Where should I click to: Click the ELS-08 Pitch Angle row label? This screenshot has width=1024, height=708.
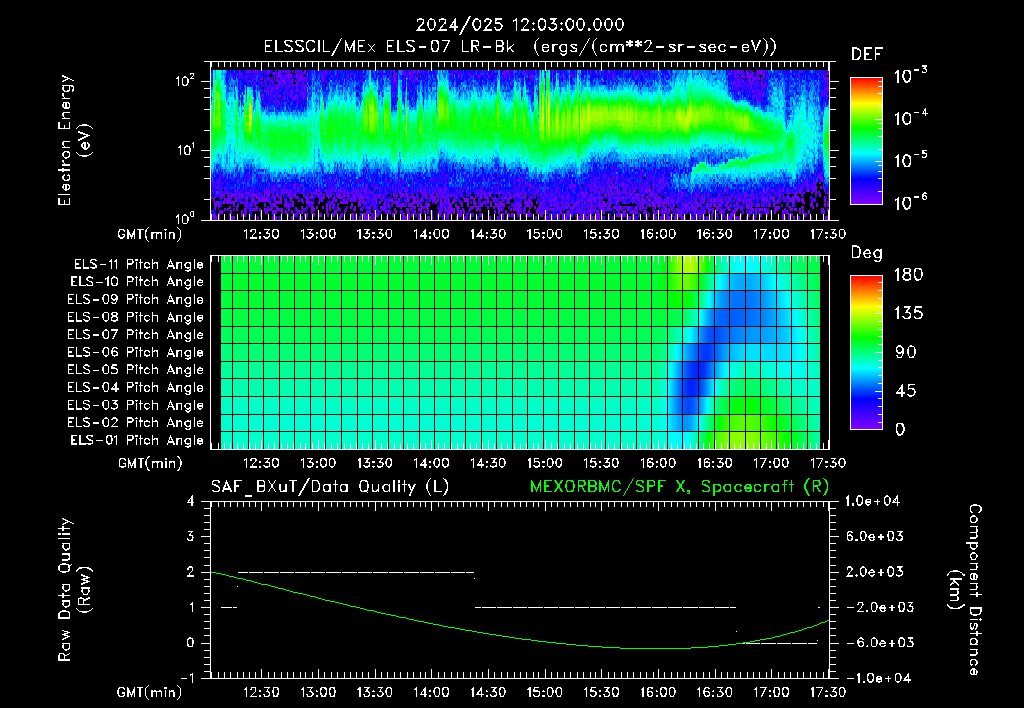click(x=135, y=317)
